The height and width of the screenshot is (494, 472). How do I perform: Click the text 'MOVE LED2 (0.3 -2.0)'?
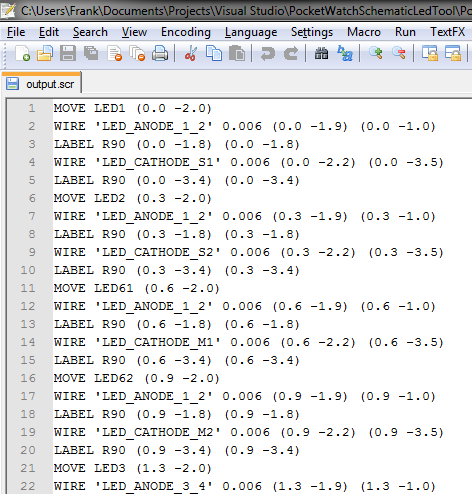pos(133,198)
